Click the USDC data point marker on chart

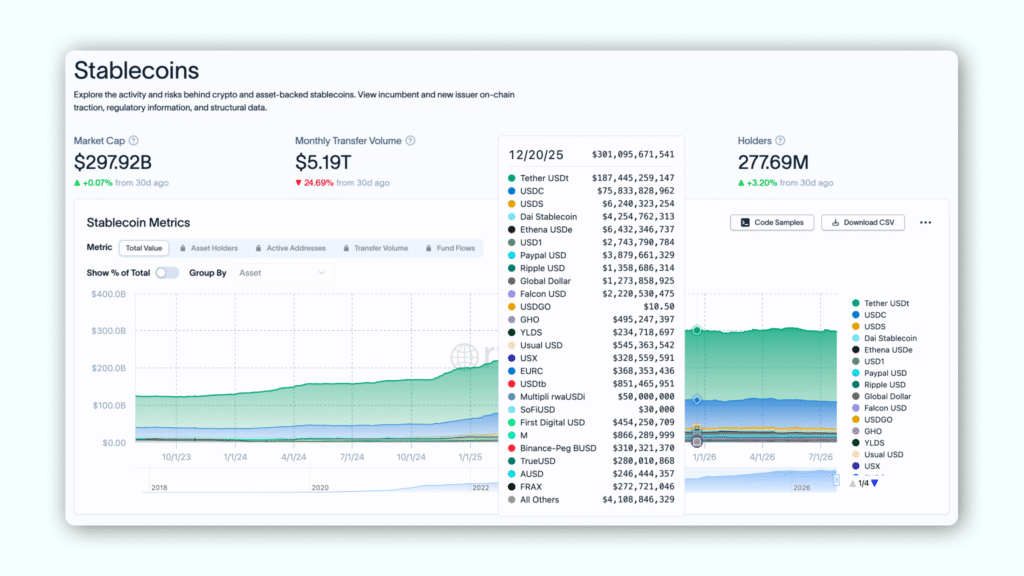point(697,400)
